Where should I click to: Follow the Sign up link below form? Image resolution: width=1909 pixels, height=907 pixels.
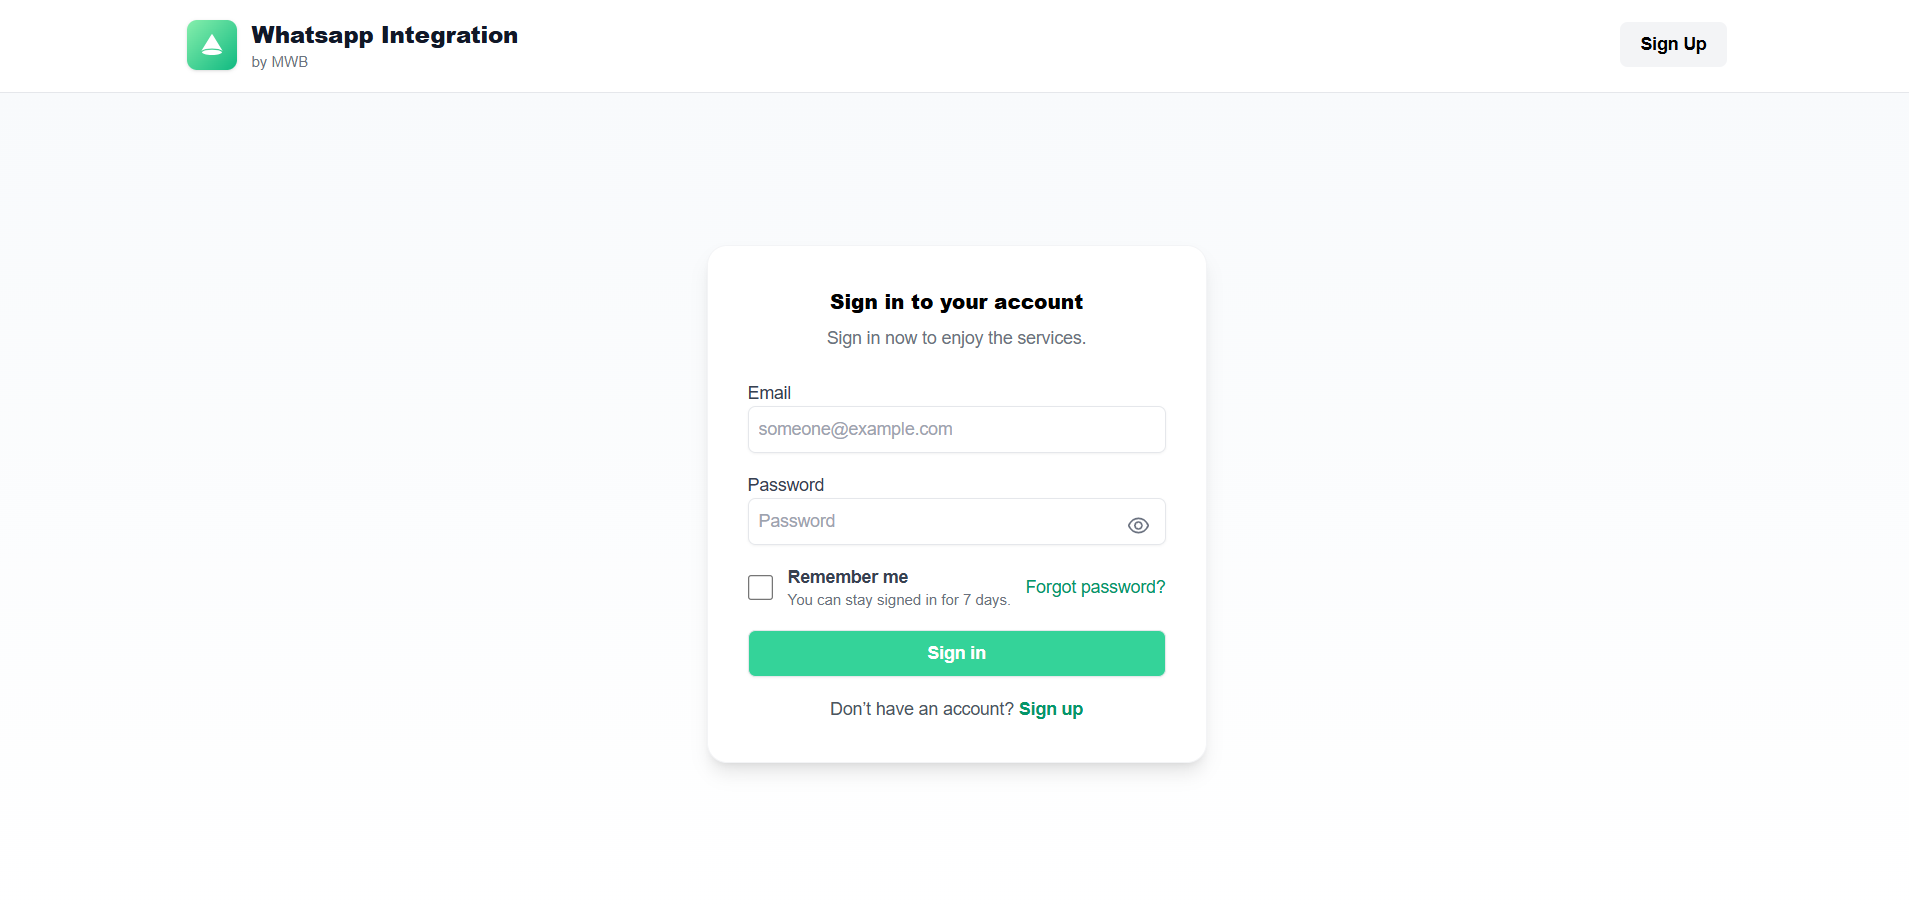coord(1050,709)
